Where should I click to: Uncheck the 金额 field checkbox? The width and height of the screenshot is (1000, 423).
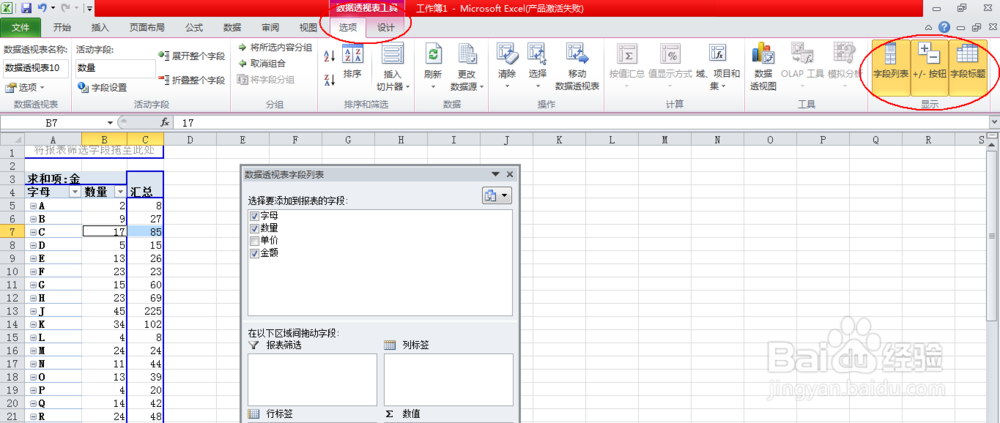pyautogui.click(x=254, y=253)
